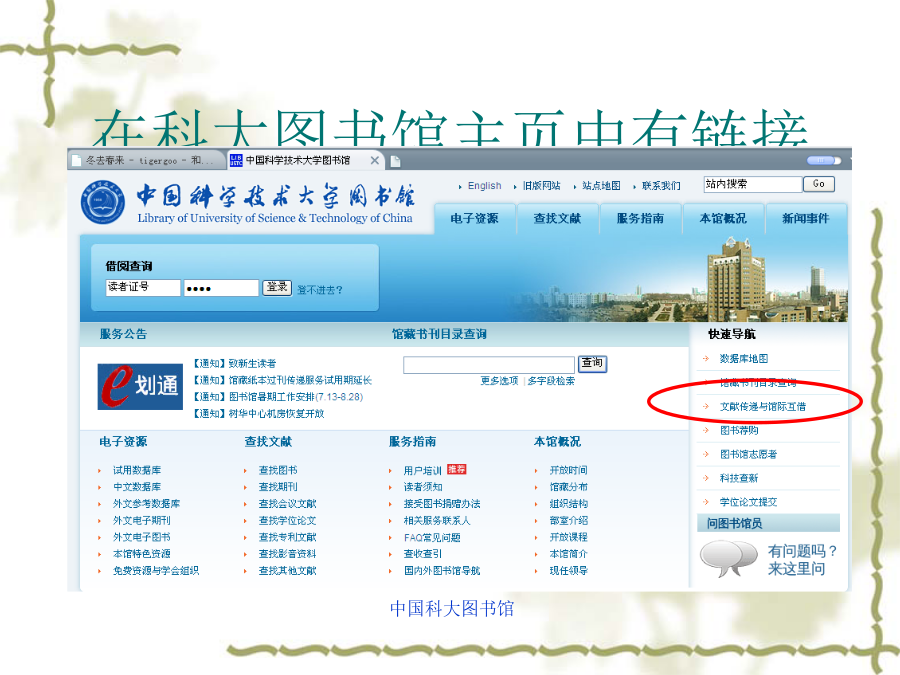Open the 多字段检索 link
Screen dimensions: 900x675
click(x=550, y=381)
